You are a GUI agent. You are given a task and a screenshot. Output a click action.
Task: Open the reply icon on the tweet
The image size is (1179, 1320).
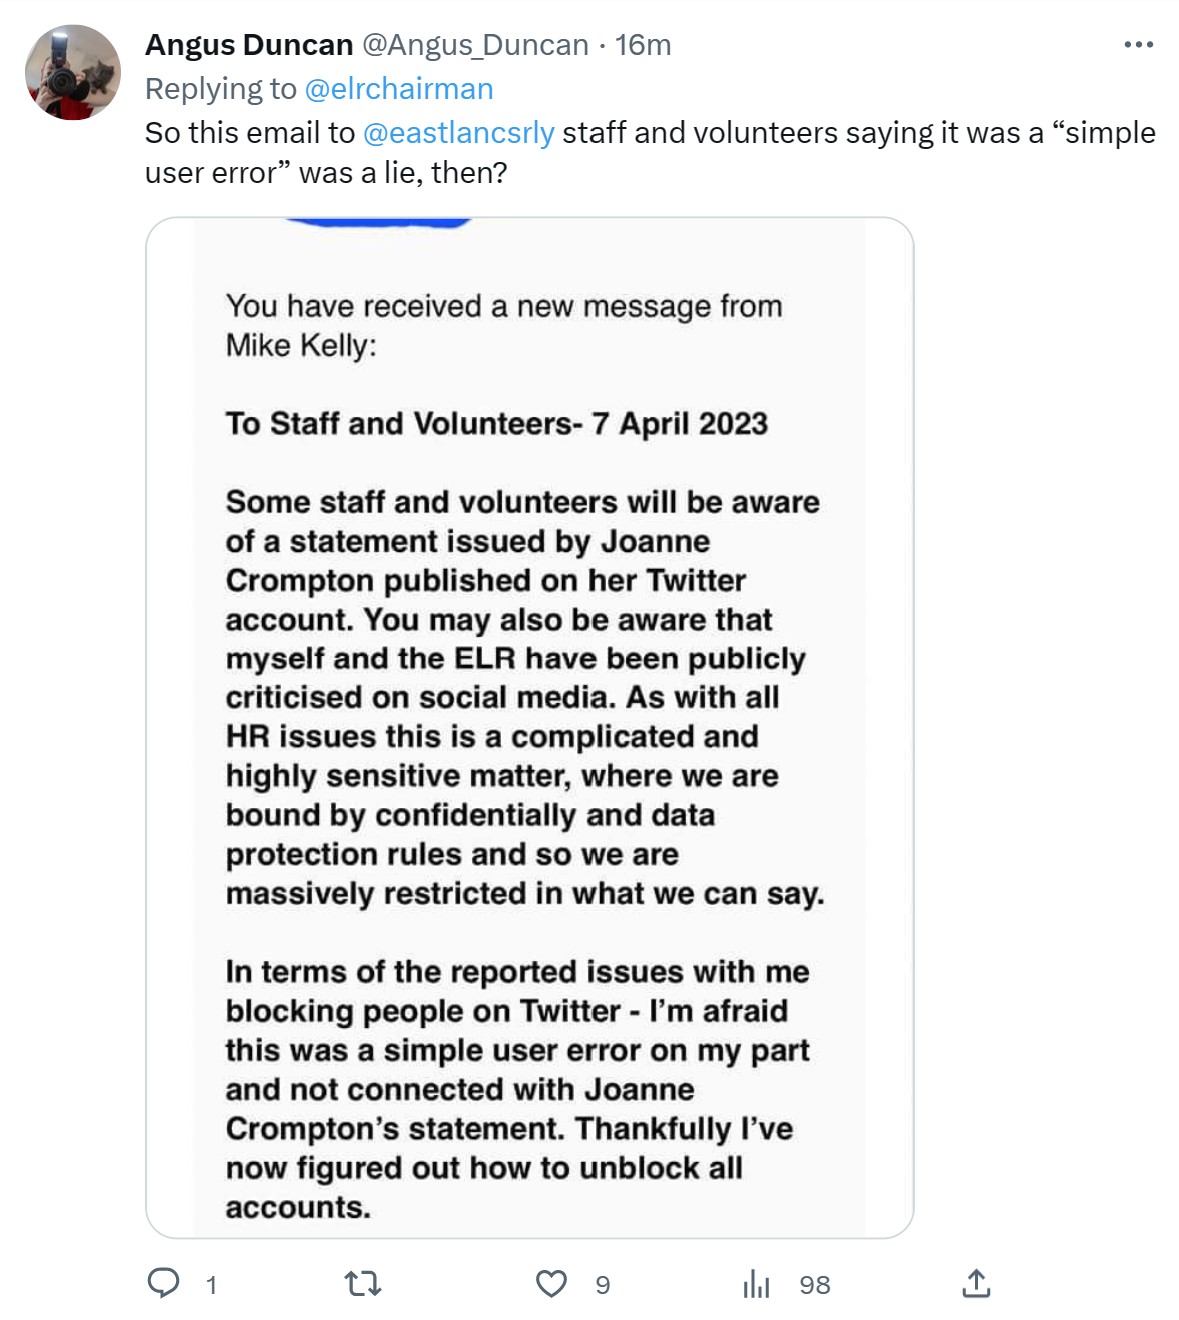(163, 1283)
